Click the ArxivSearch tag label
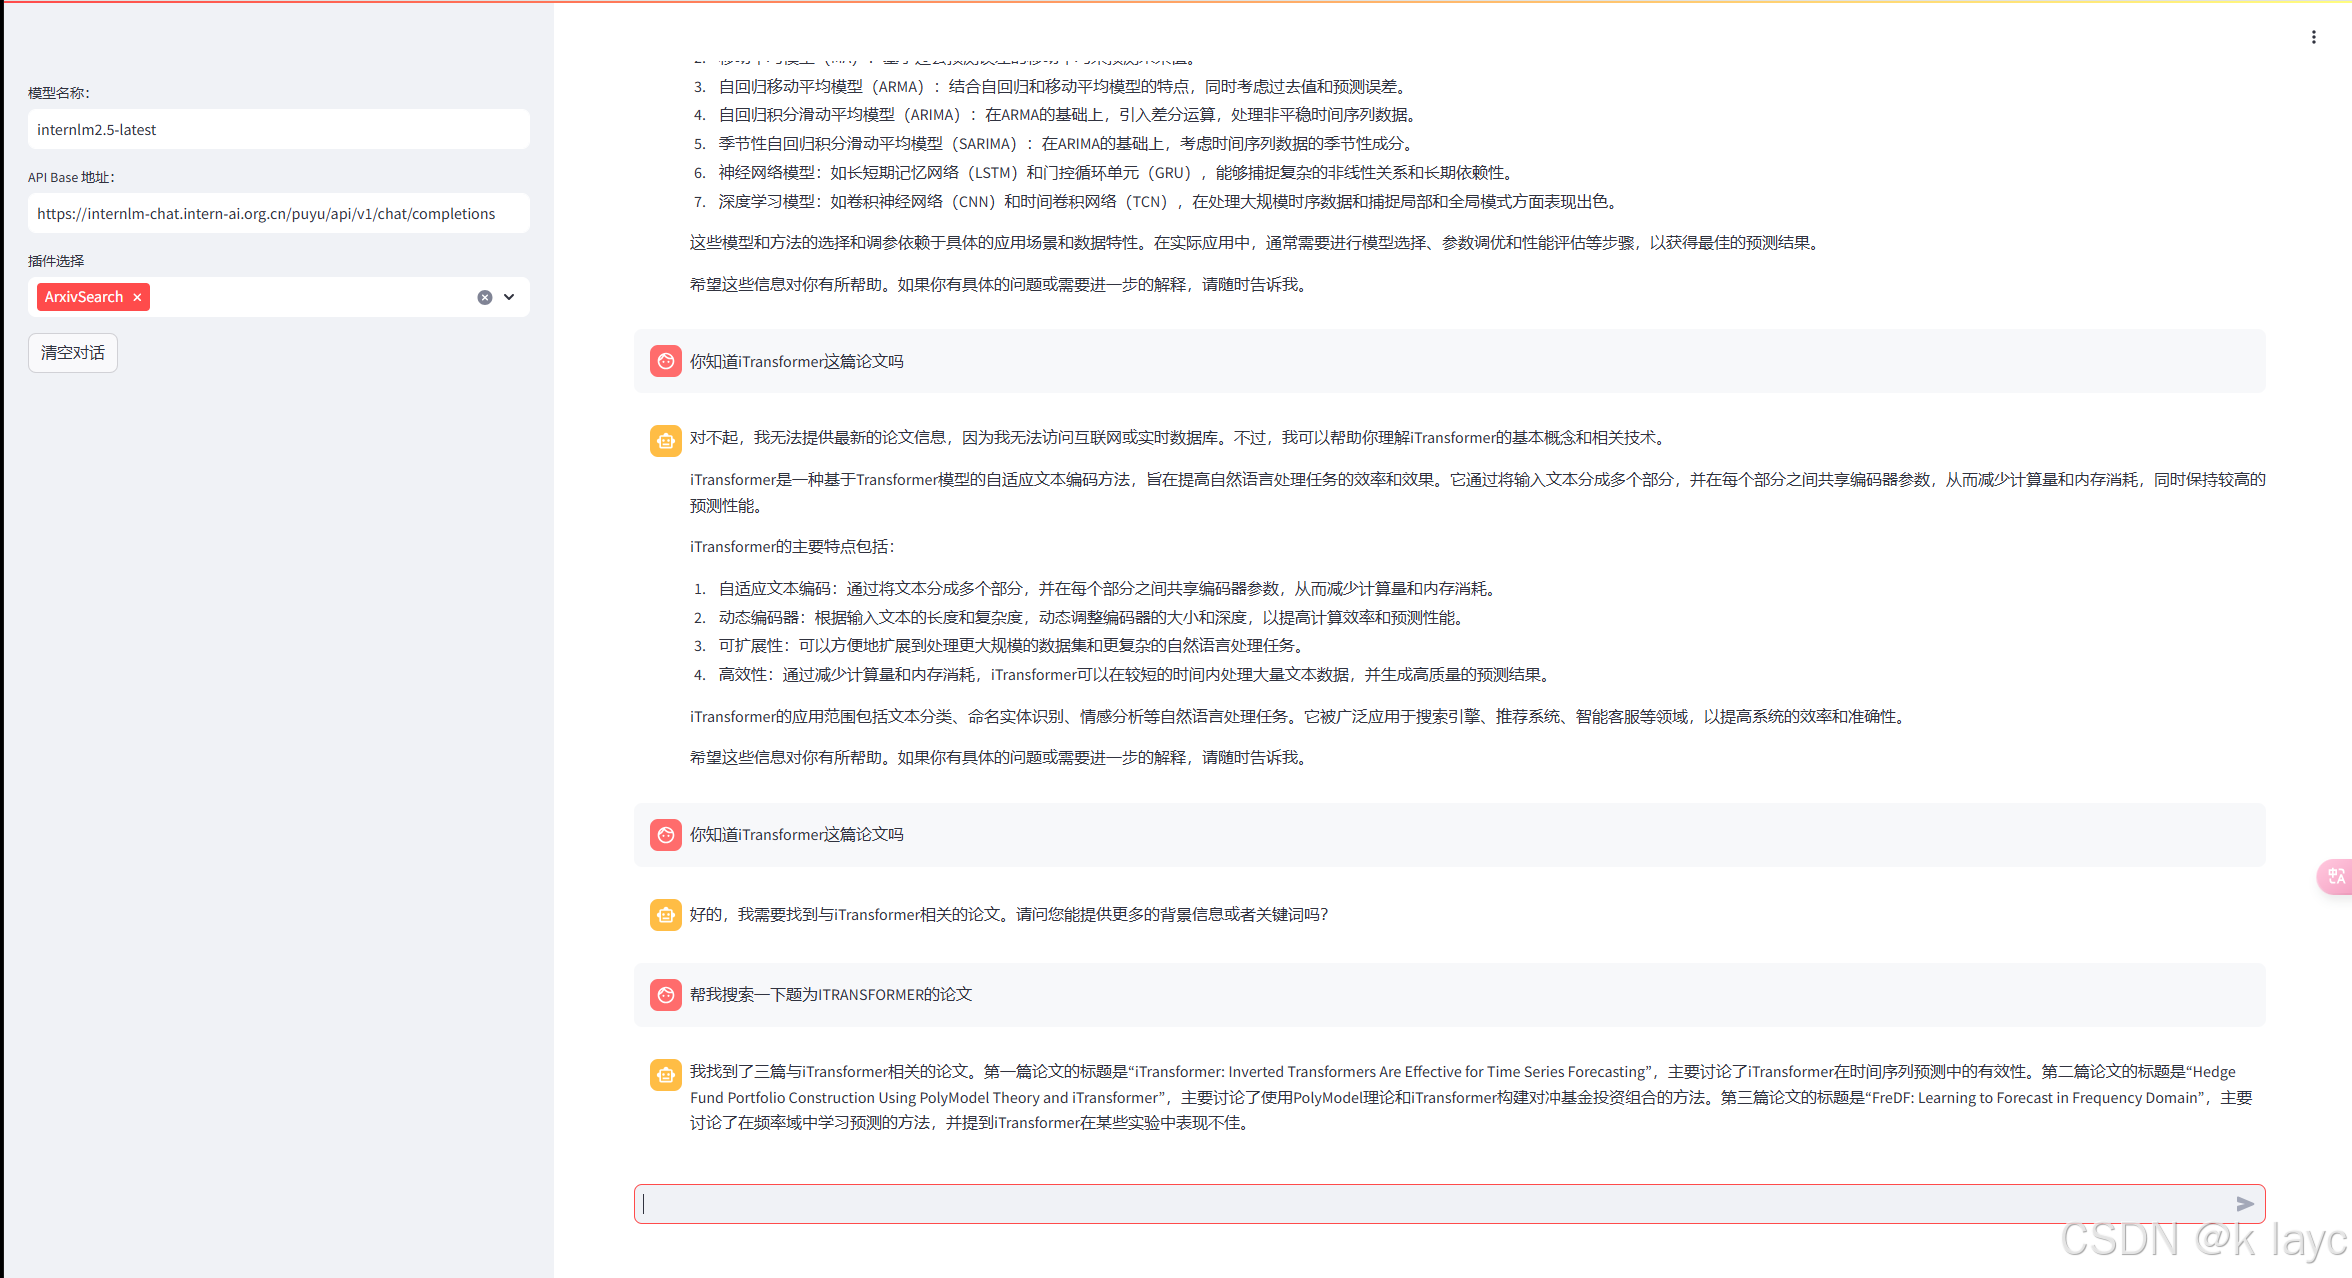 (x=84, y=297)
